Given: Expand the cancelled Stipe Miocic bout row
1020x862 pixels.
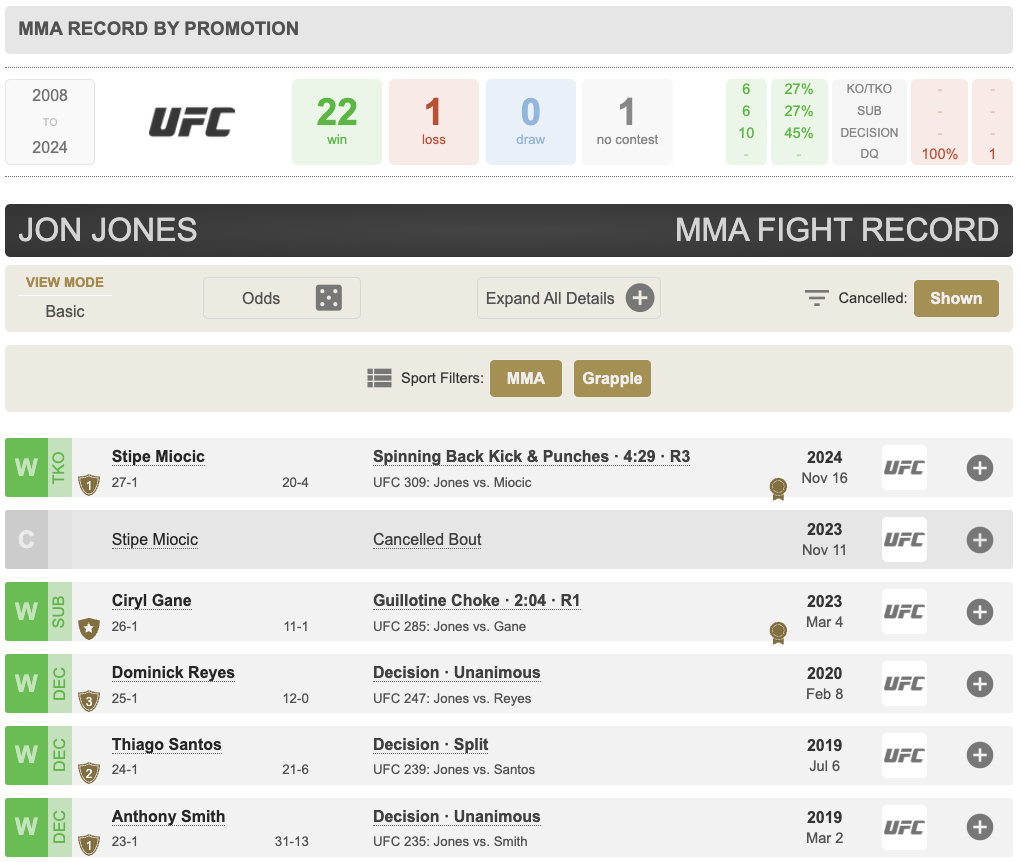Looking at the screenshot, I should pyautogui.click(x=979, y=540).
